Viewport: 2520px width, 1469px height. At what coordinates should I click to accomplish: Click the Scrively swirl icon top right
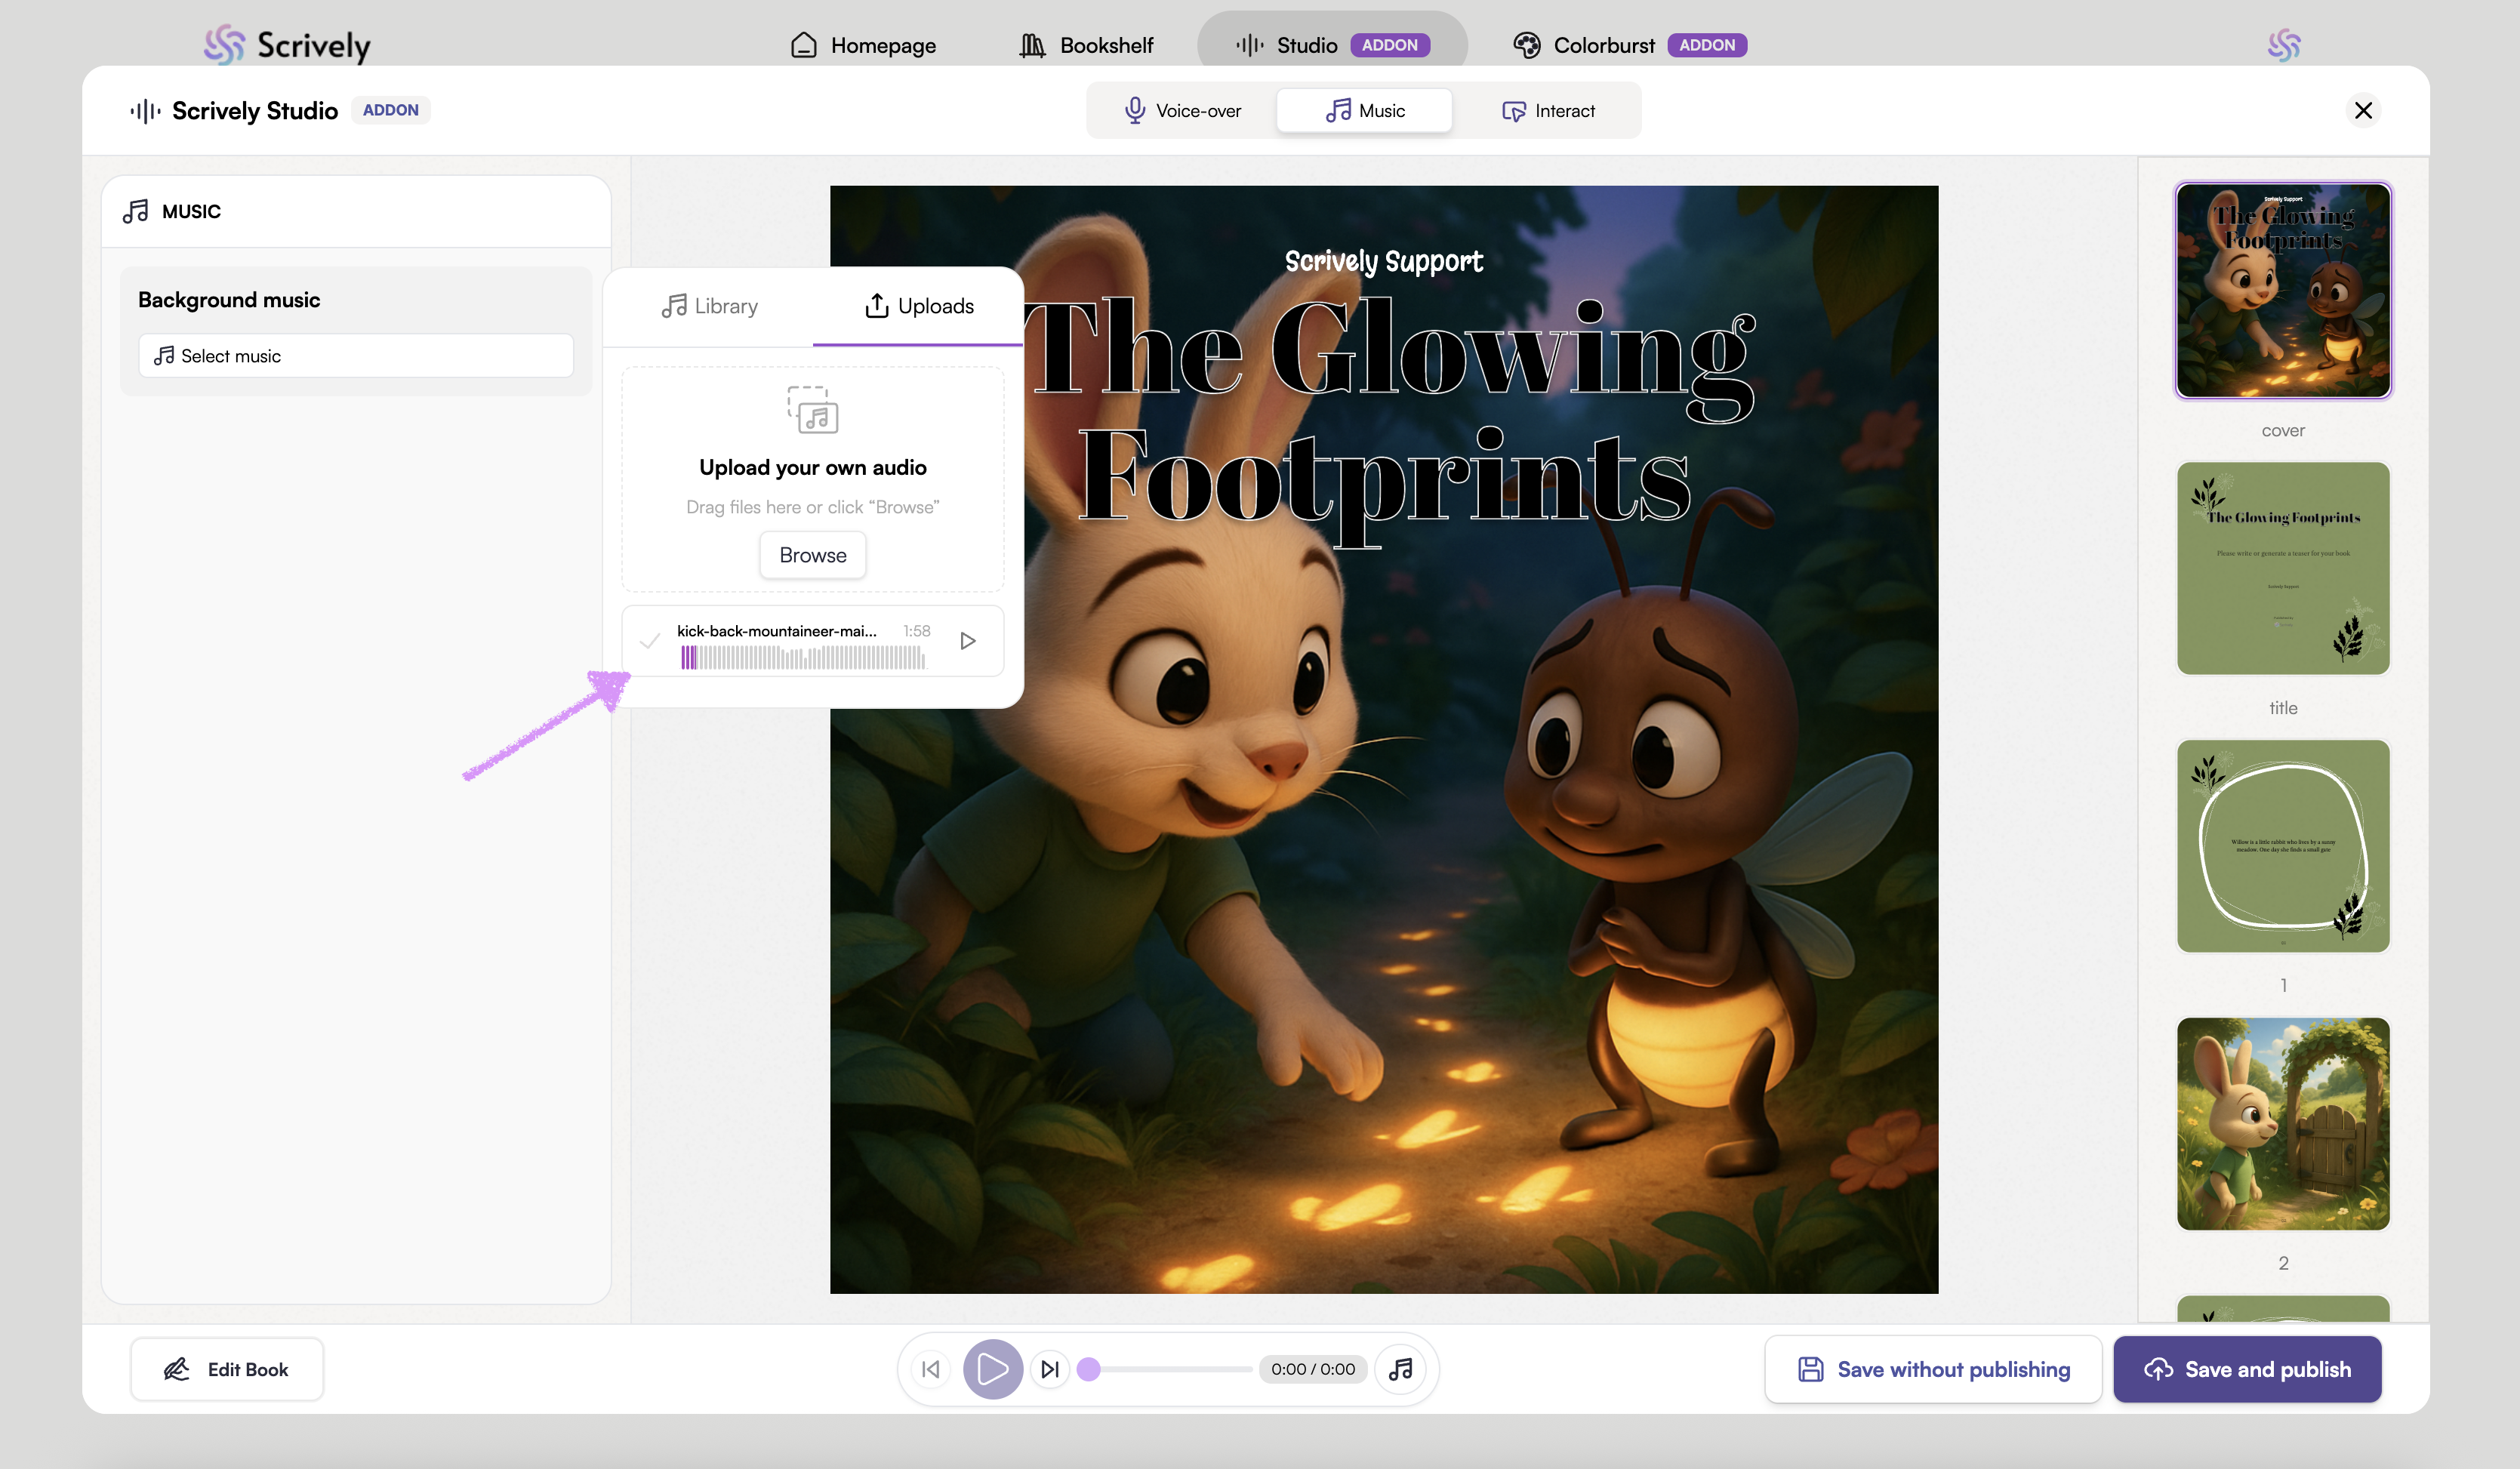(x=2283, y=45)
